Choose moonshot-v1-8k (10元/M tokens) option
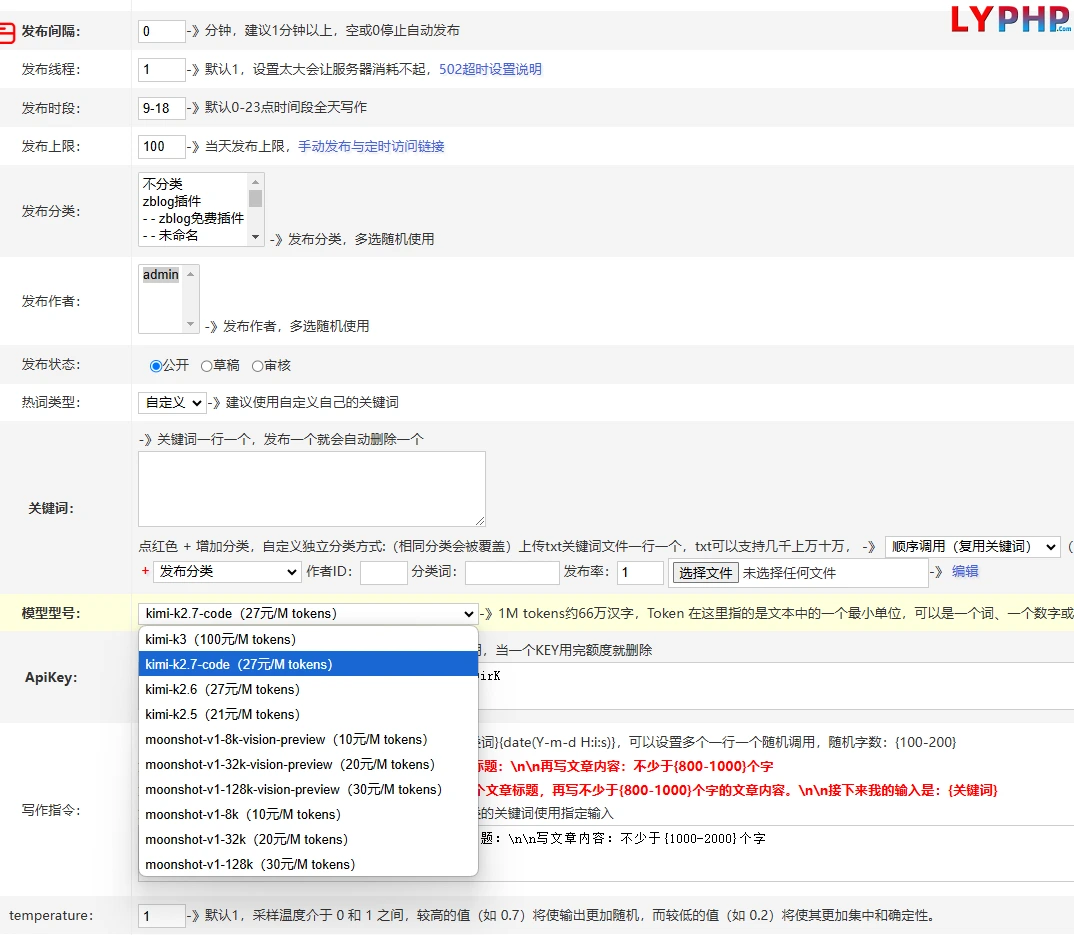 [x=308, y=814]
